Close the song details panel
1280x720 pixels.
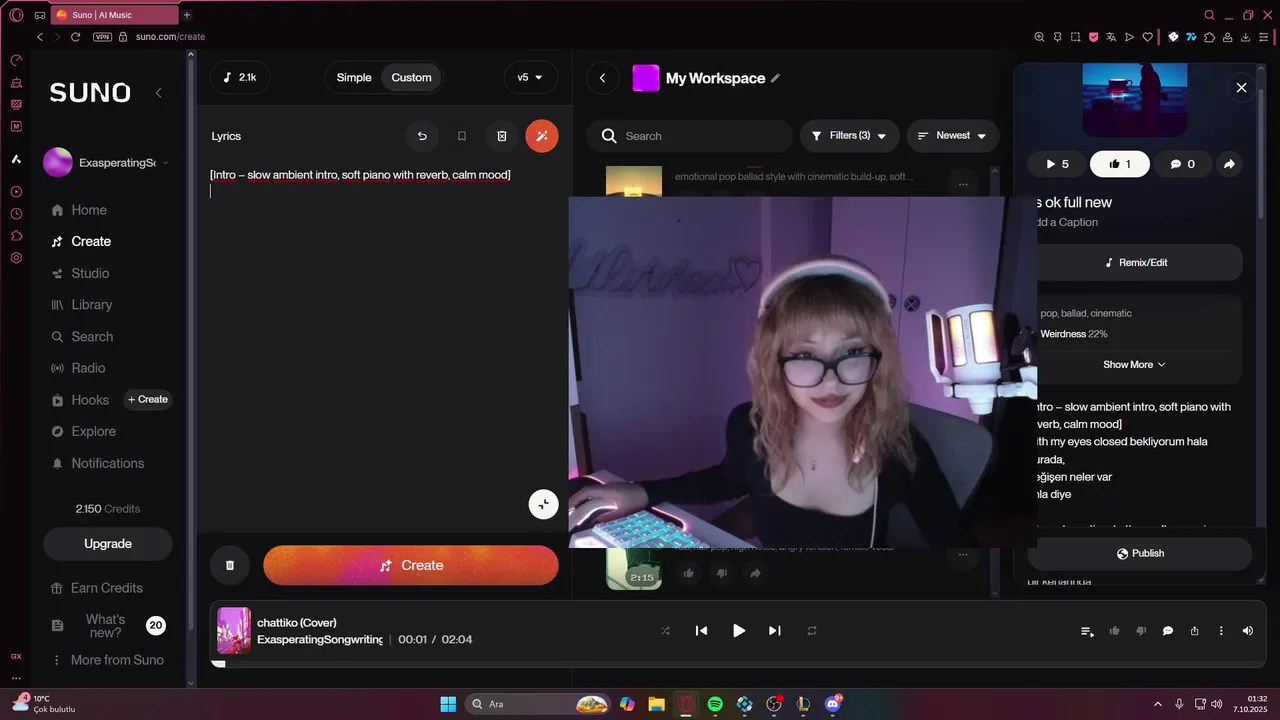click(x=1242, y=88)
